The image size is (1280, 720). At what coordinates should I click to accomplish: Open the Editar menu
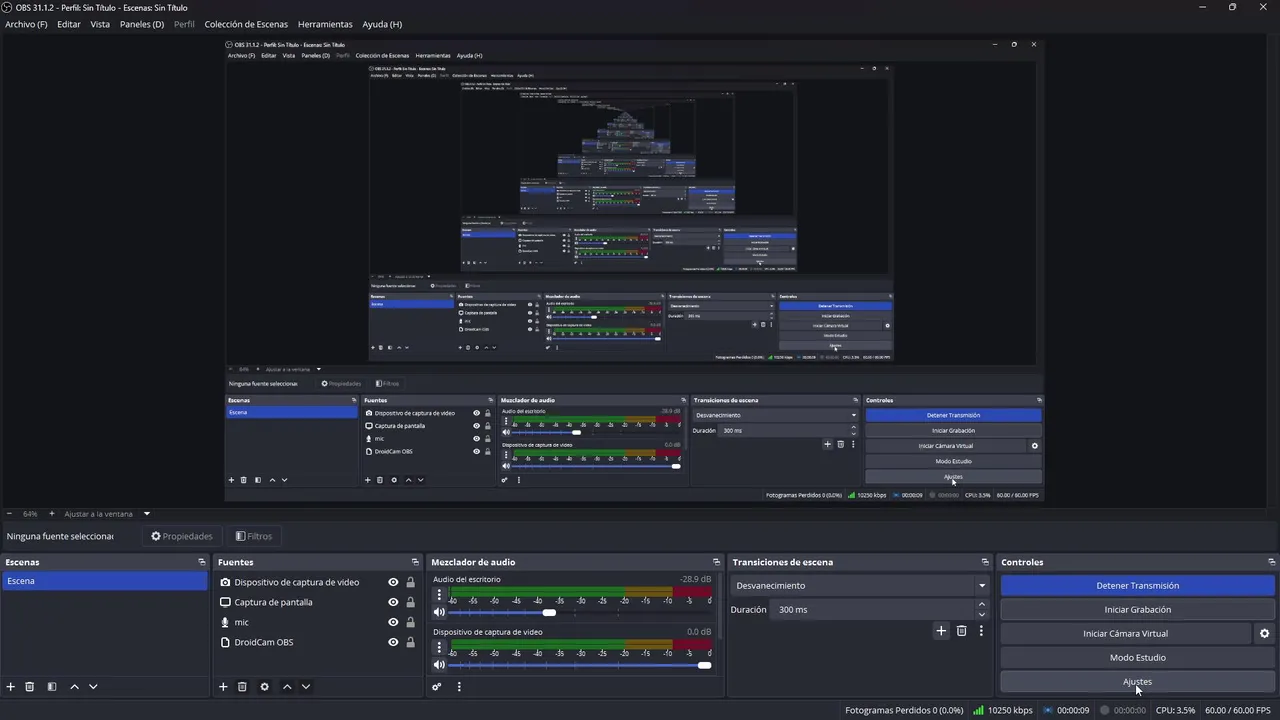(69, 24)
